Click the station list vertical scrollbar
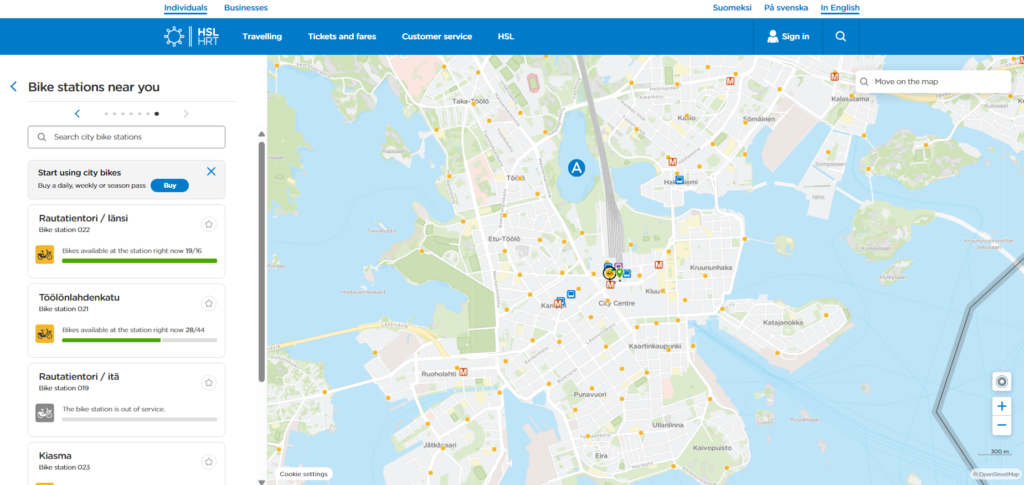The image size is (1024, 485). pyautogui.click(x=262, y=260)
